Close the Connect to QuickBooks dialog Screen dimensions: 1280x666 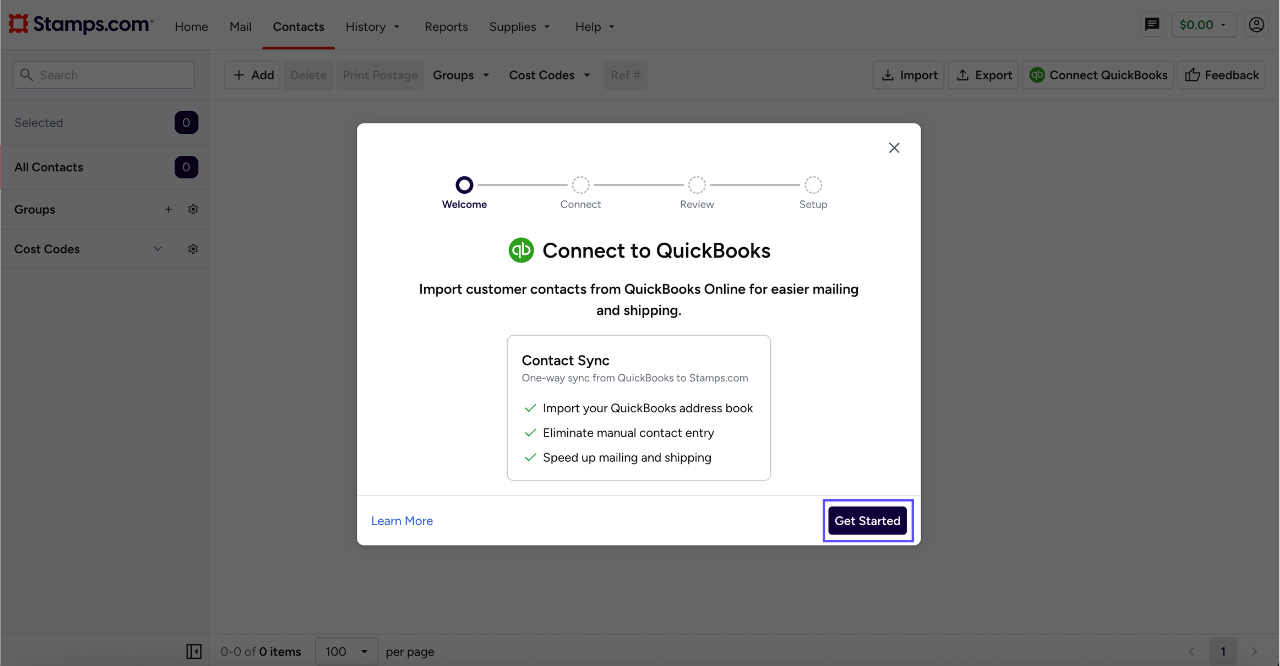click(894, 148)
